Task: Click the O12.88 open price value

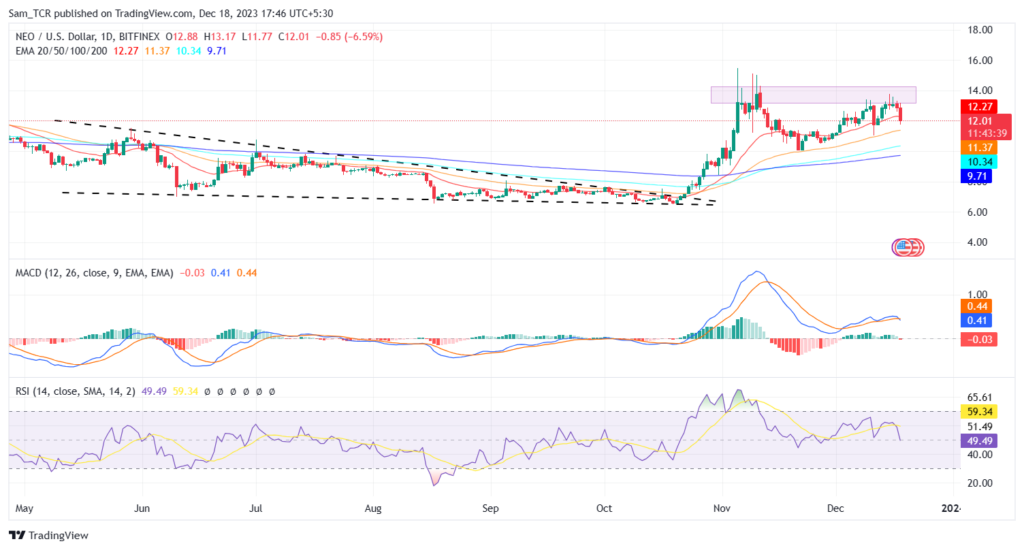Action: (182, 37)
